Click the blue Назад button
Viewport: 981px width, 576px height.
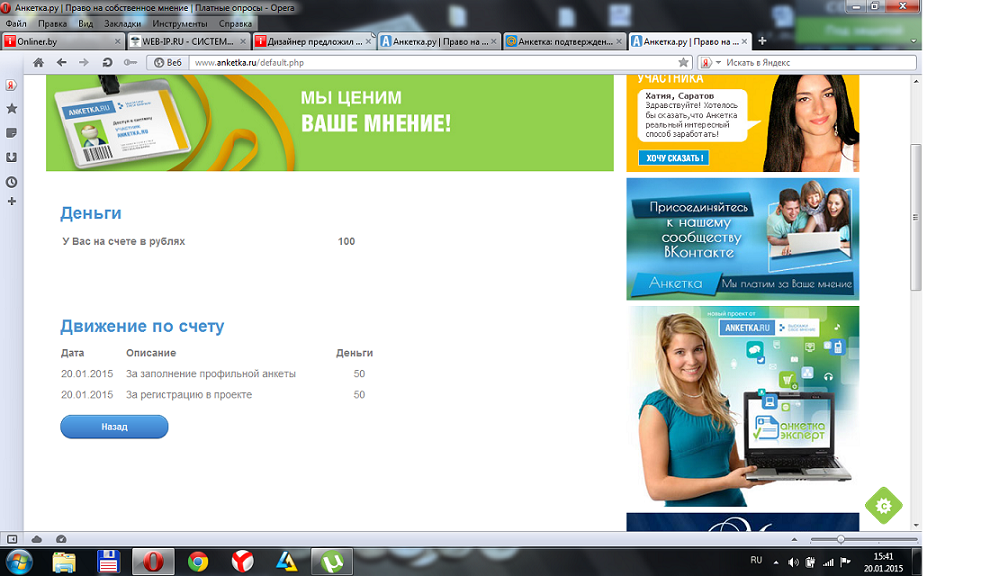pos(114,427)
